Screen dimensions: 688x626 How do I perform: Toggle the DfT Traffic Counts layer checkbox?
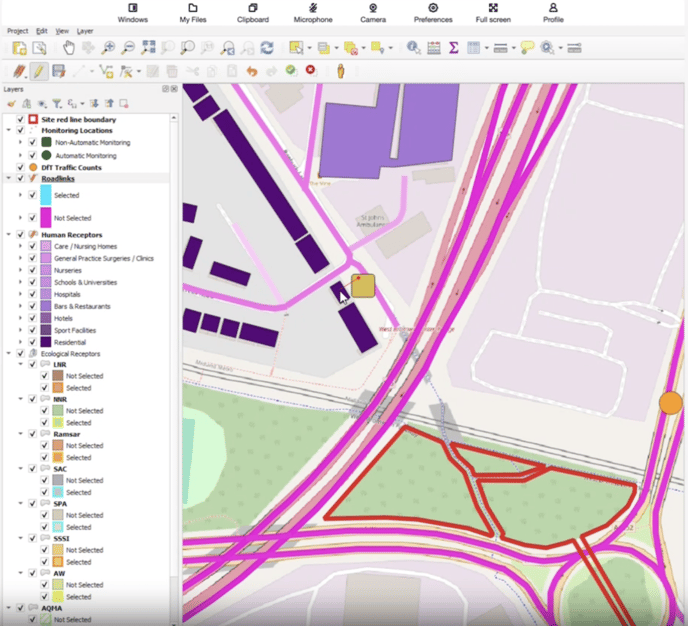tap(20, 167)
